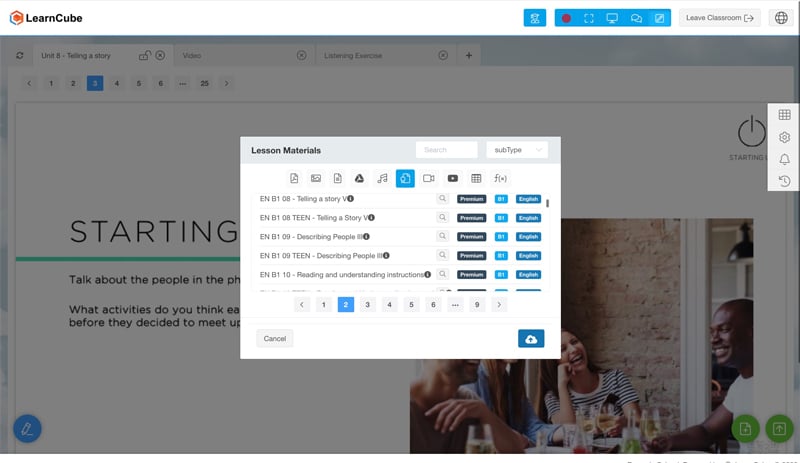Click the Search field in Lesson Materials
The width and height of the screenshot is (800, 463).
pos(447,150)
